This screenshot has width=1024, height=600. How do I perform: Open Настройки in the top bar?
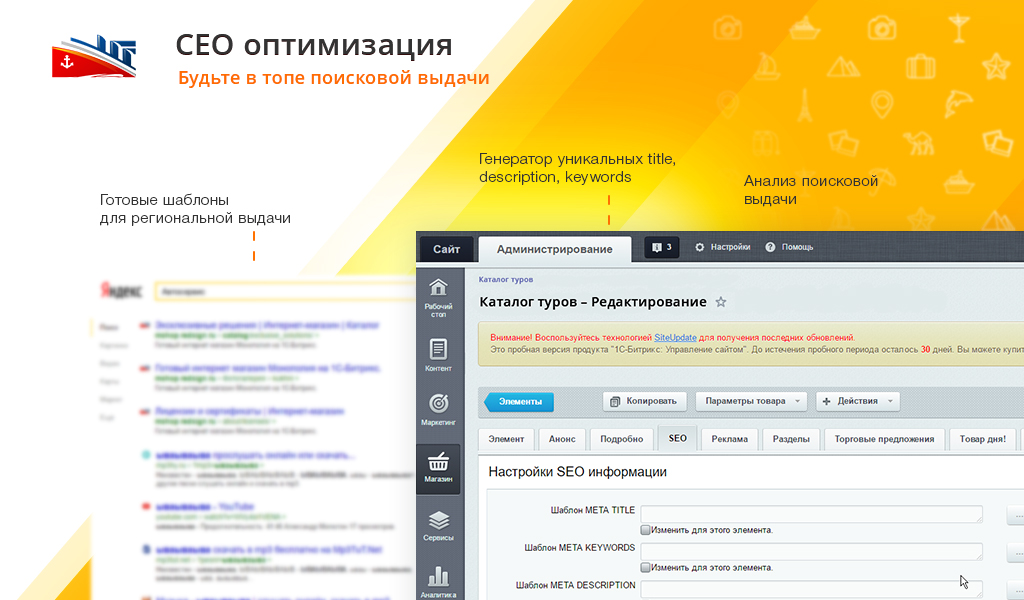point(722,247)
